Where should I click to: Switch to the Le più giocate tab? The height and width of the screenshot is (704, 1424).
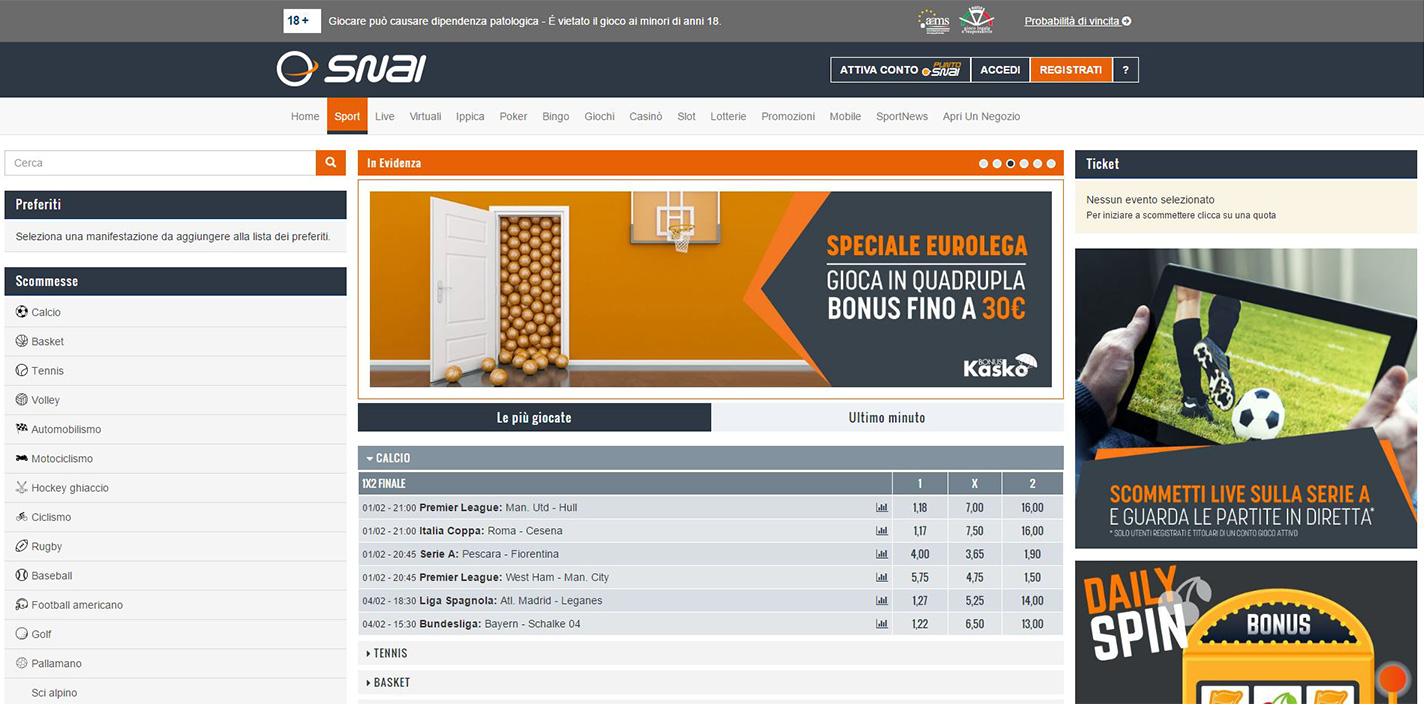(x=534, y=418)
